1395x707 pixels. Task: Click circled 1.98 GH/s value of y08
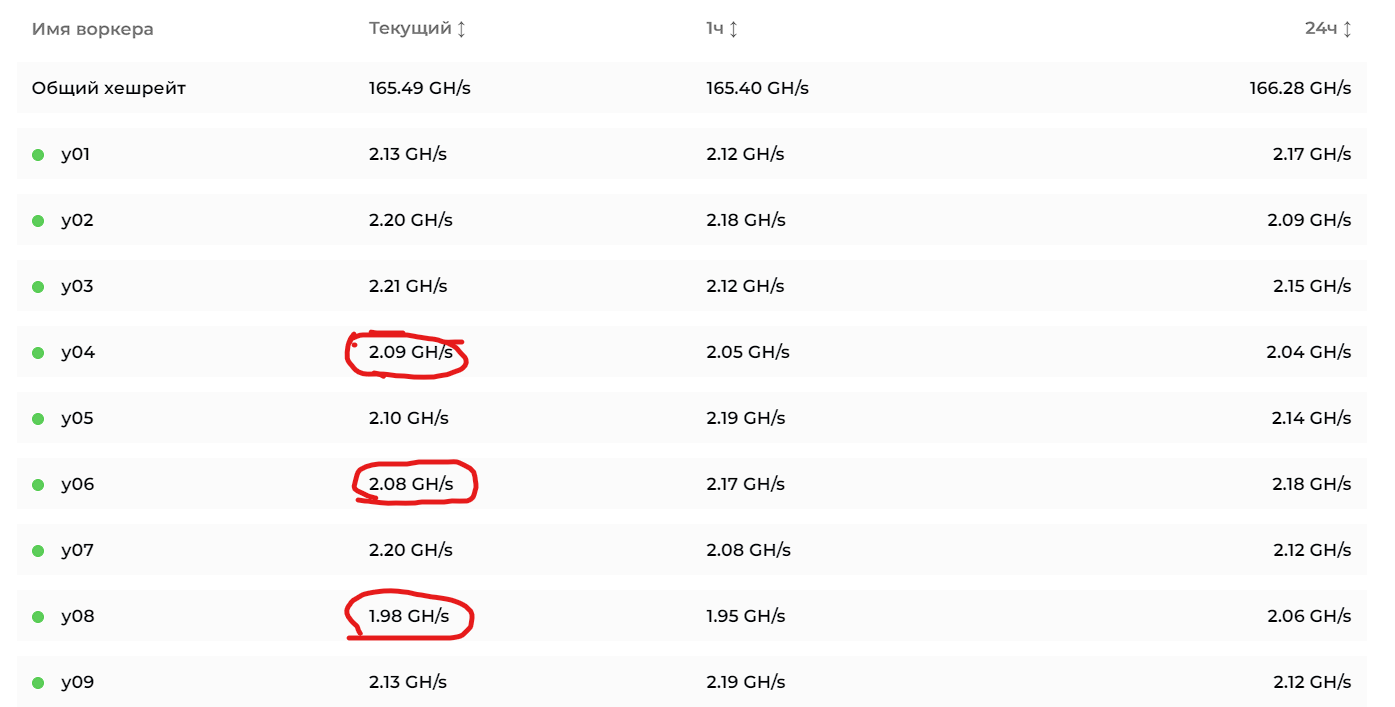pyautogui.click(x=409, y=616)
